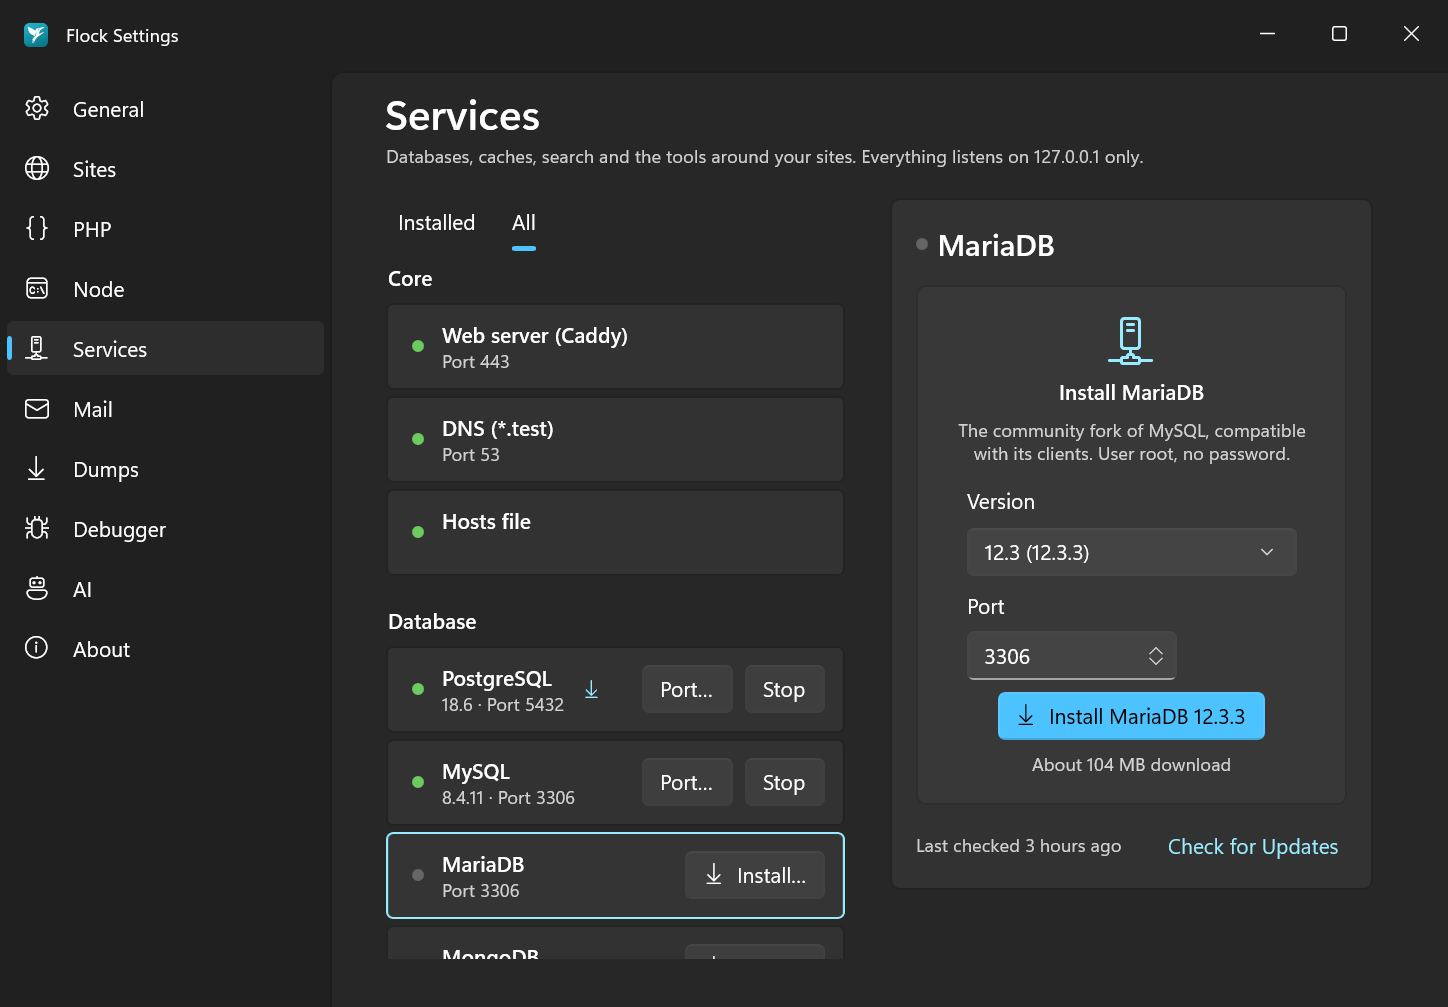This screenshot has height=1007, width=1448.
Task: Minimize the Flock Settings window
Action: tap(1267, 34)
